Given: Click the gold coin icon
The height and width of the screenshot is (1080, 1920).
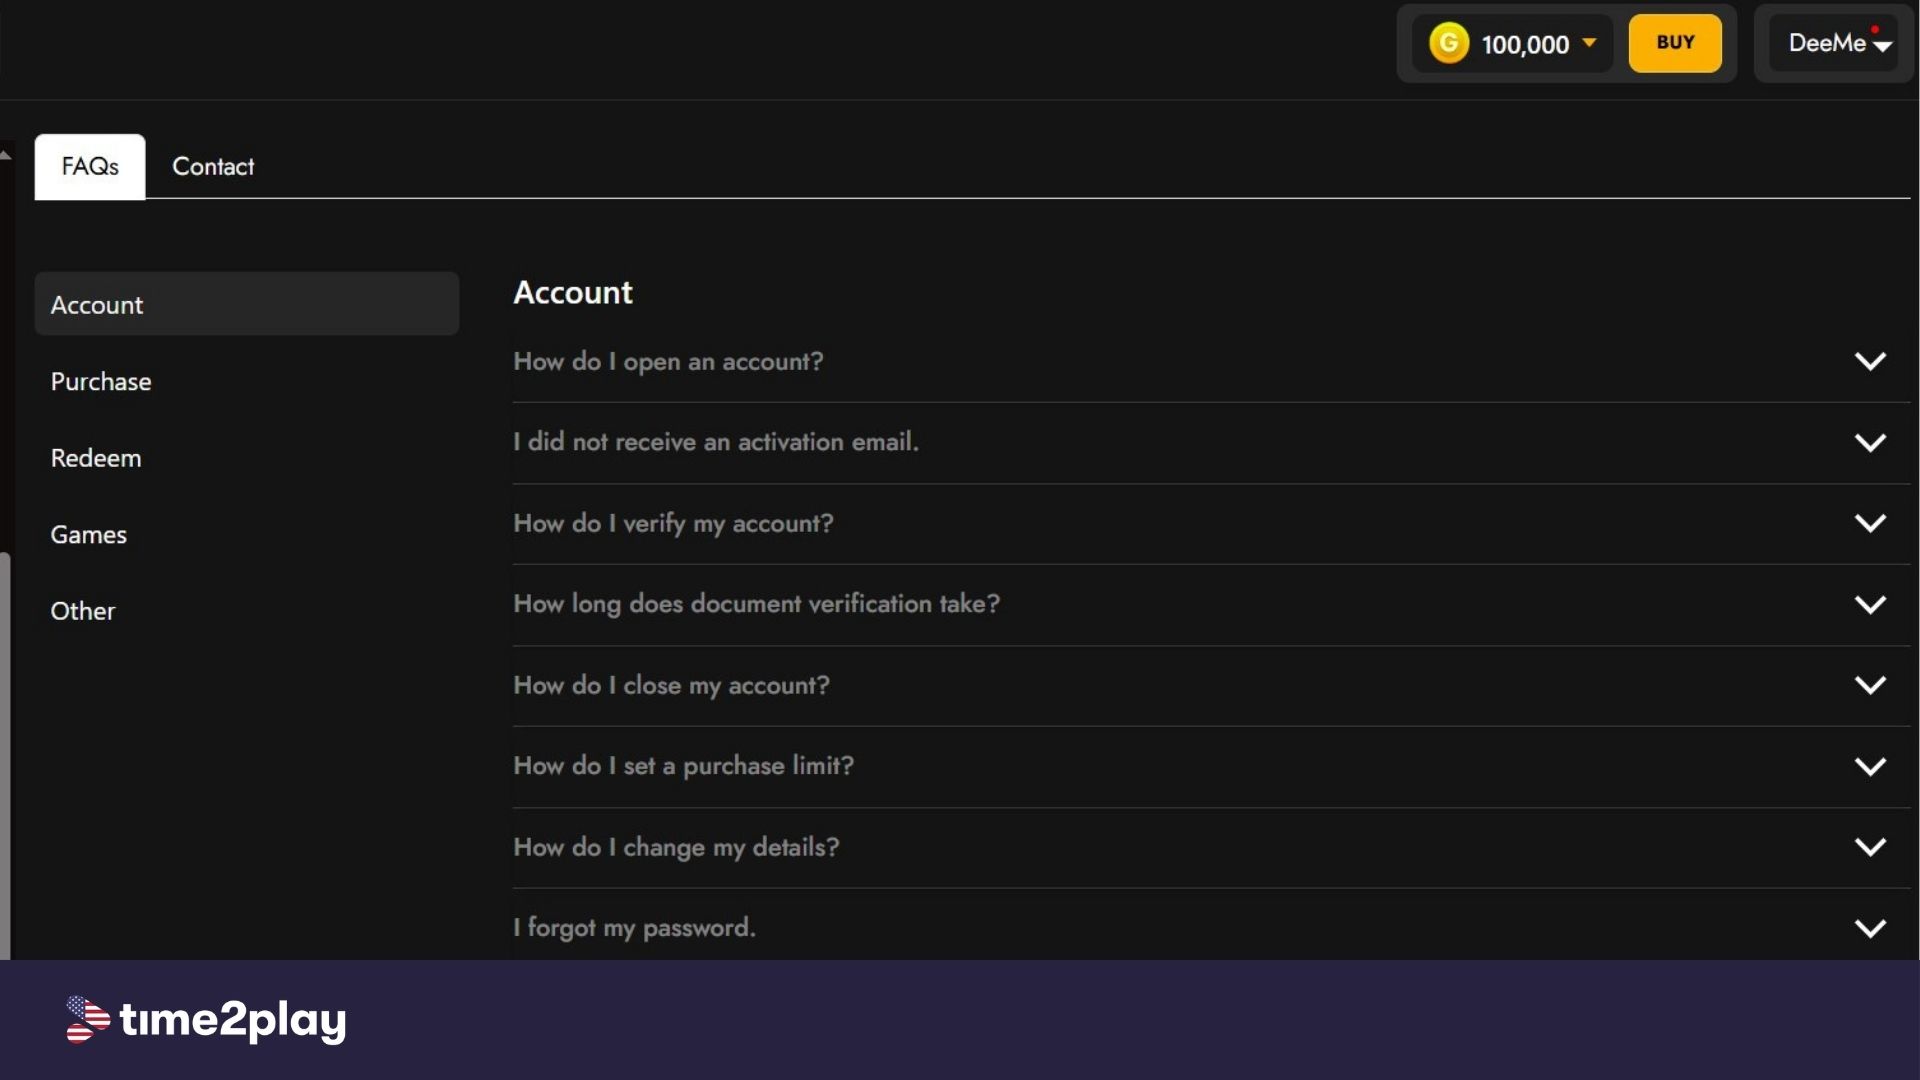Looking at the screenshot, I should [x=1448, y=43].
